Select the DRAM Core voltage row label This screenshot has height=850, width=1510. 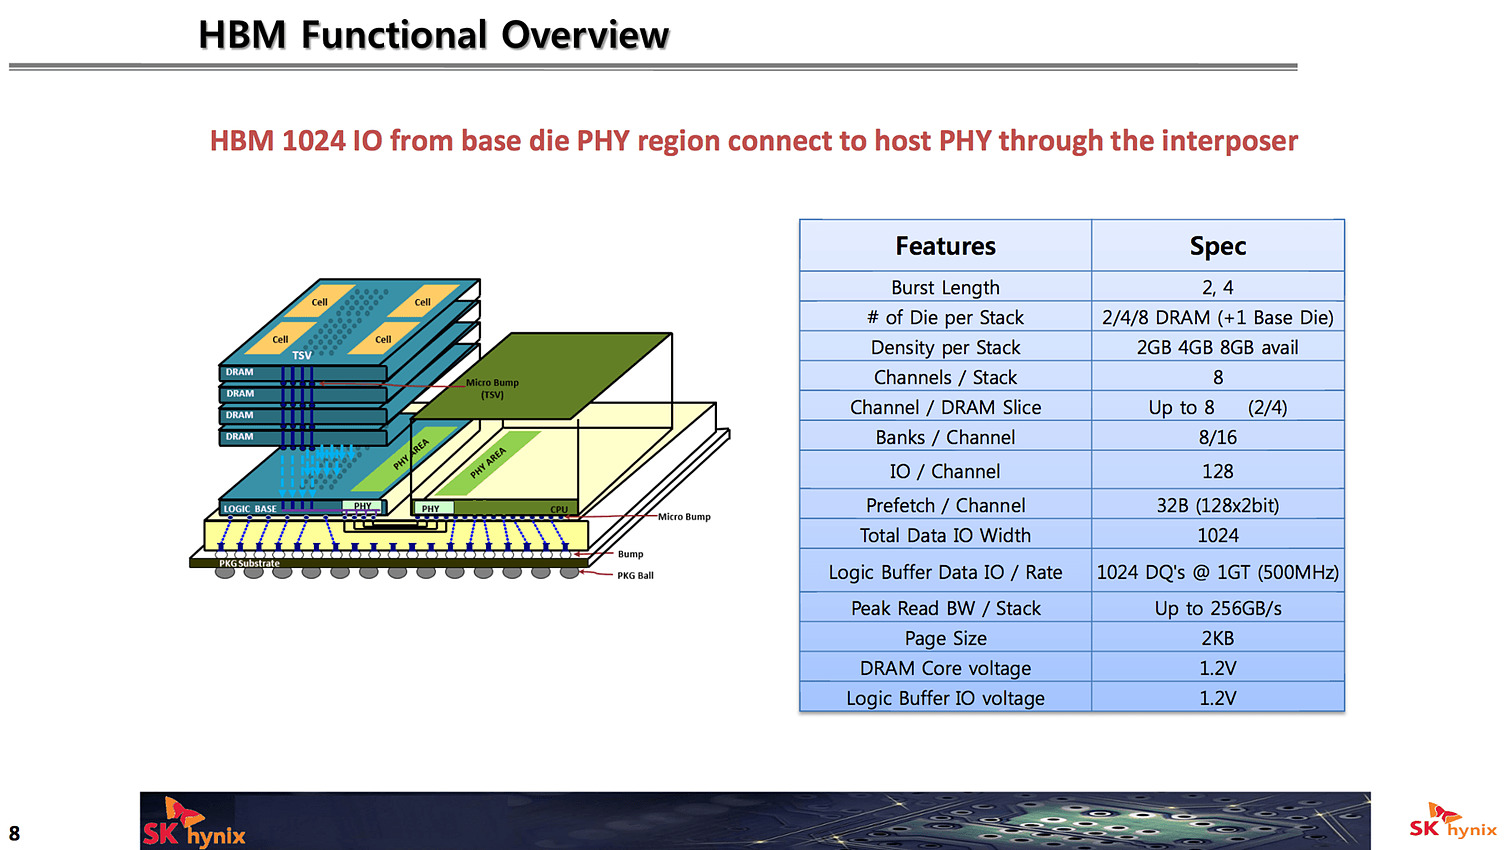[x=945, y=669]
